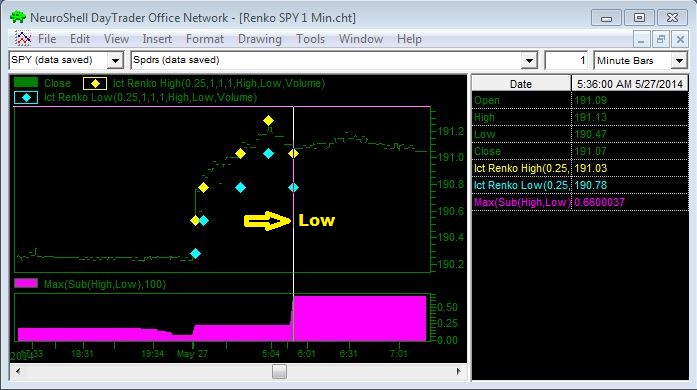Click the Low value 190.47
The width and height of the screenshot is (697, 390).
[x=590, y=134]
